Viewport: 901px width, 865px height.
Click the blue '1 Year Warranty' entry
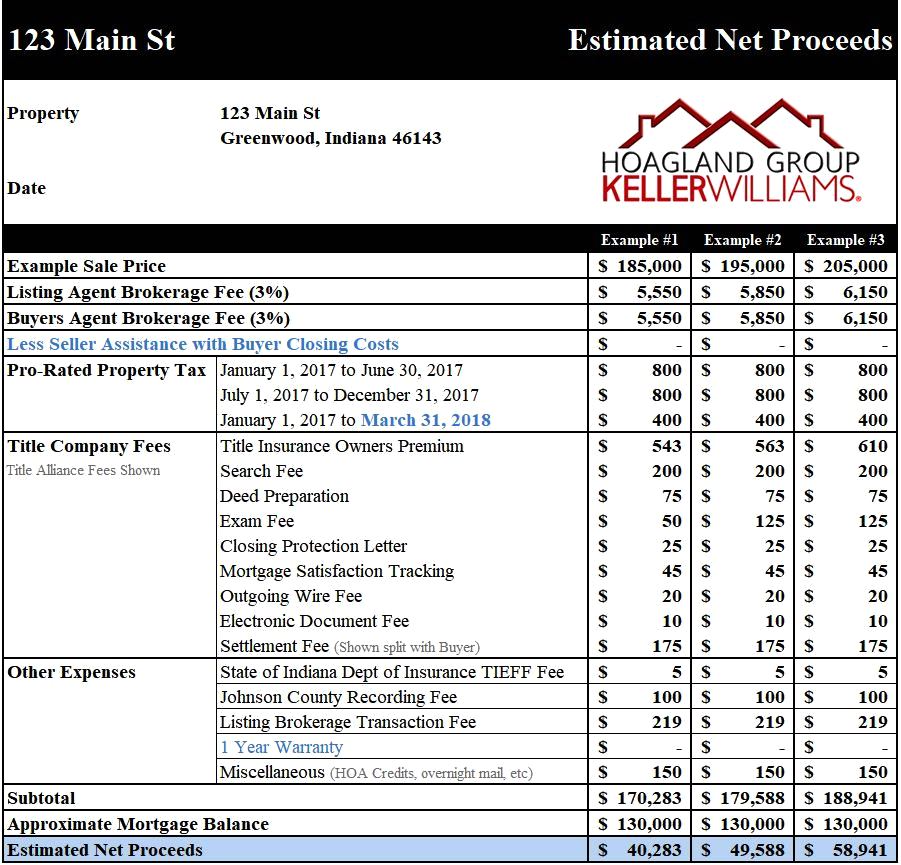point(282,747)
